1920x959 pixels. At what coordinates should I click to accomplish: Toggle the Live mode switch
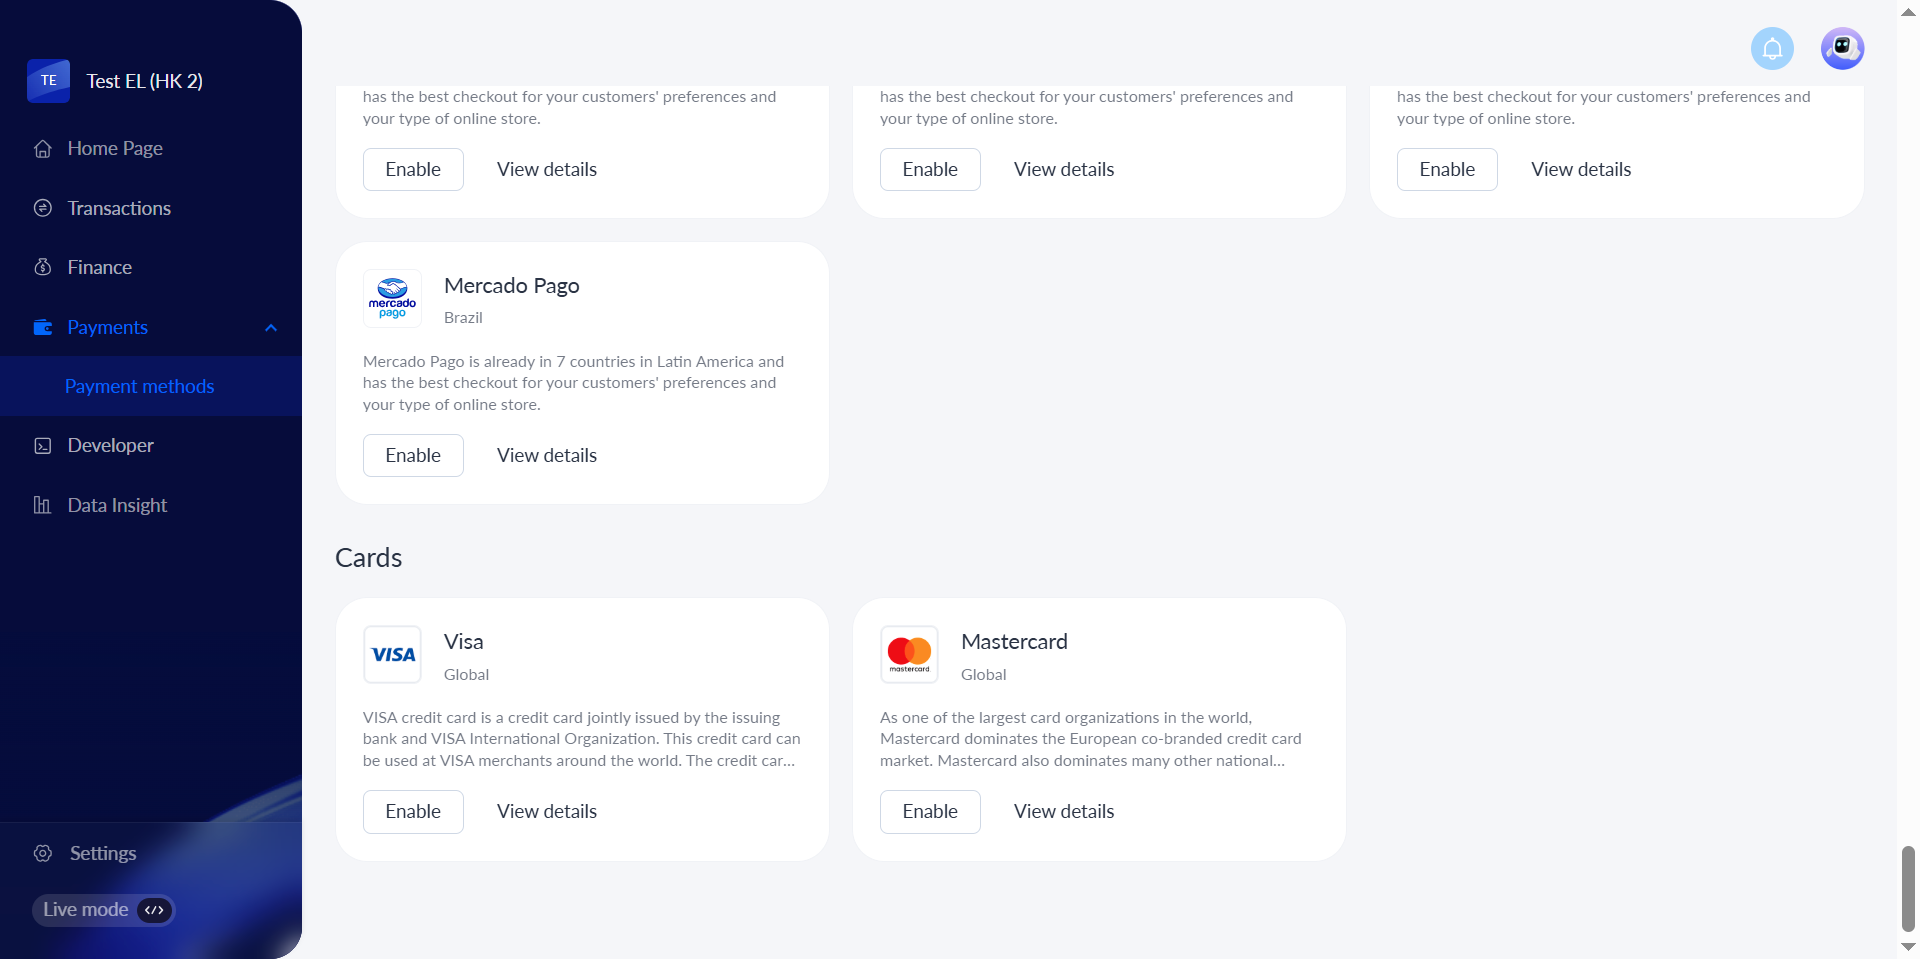[x=154, y=910]
